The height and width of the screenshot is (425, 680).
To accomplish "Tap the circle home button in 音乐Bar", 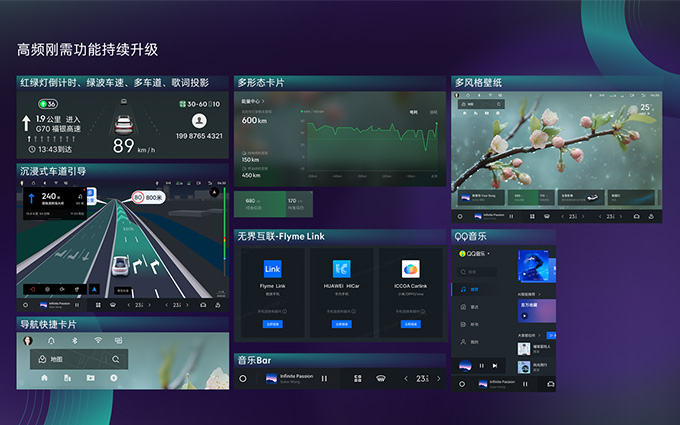I will [243, 379].
